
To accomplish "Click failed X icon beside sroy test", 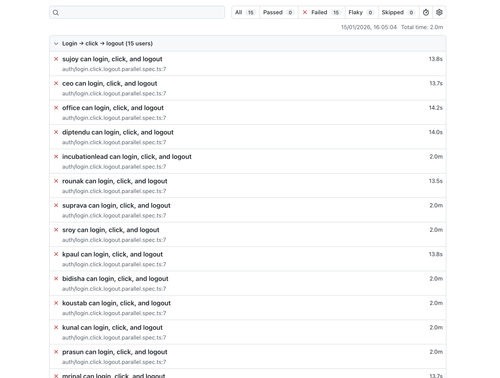I will click(x=56, y=230).
